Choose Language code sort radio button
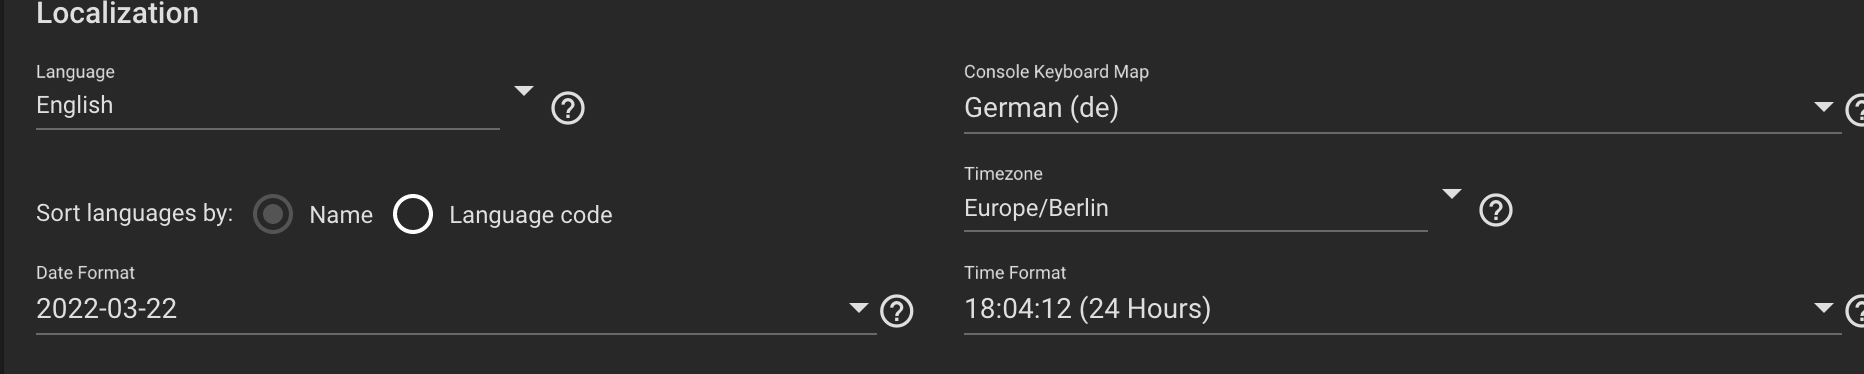Image resolution: width=1864 pixels, height=374 pixels. click(413, 214)
